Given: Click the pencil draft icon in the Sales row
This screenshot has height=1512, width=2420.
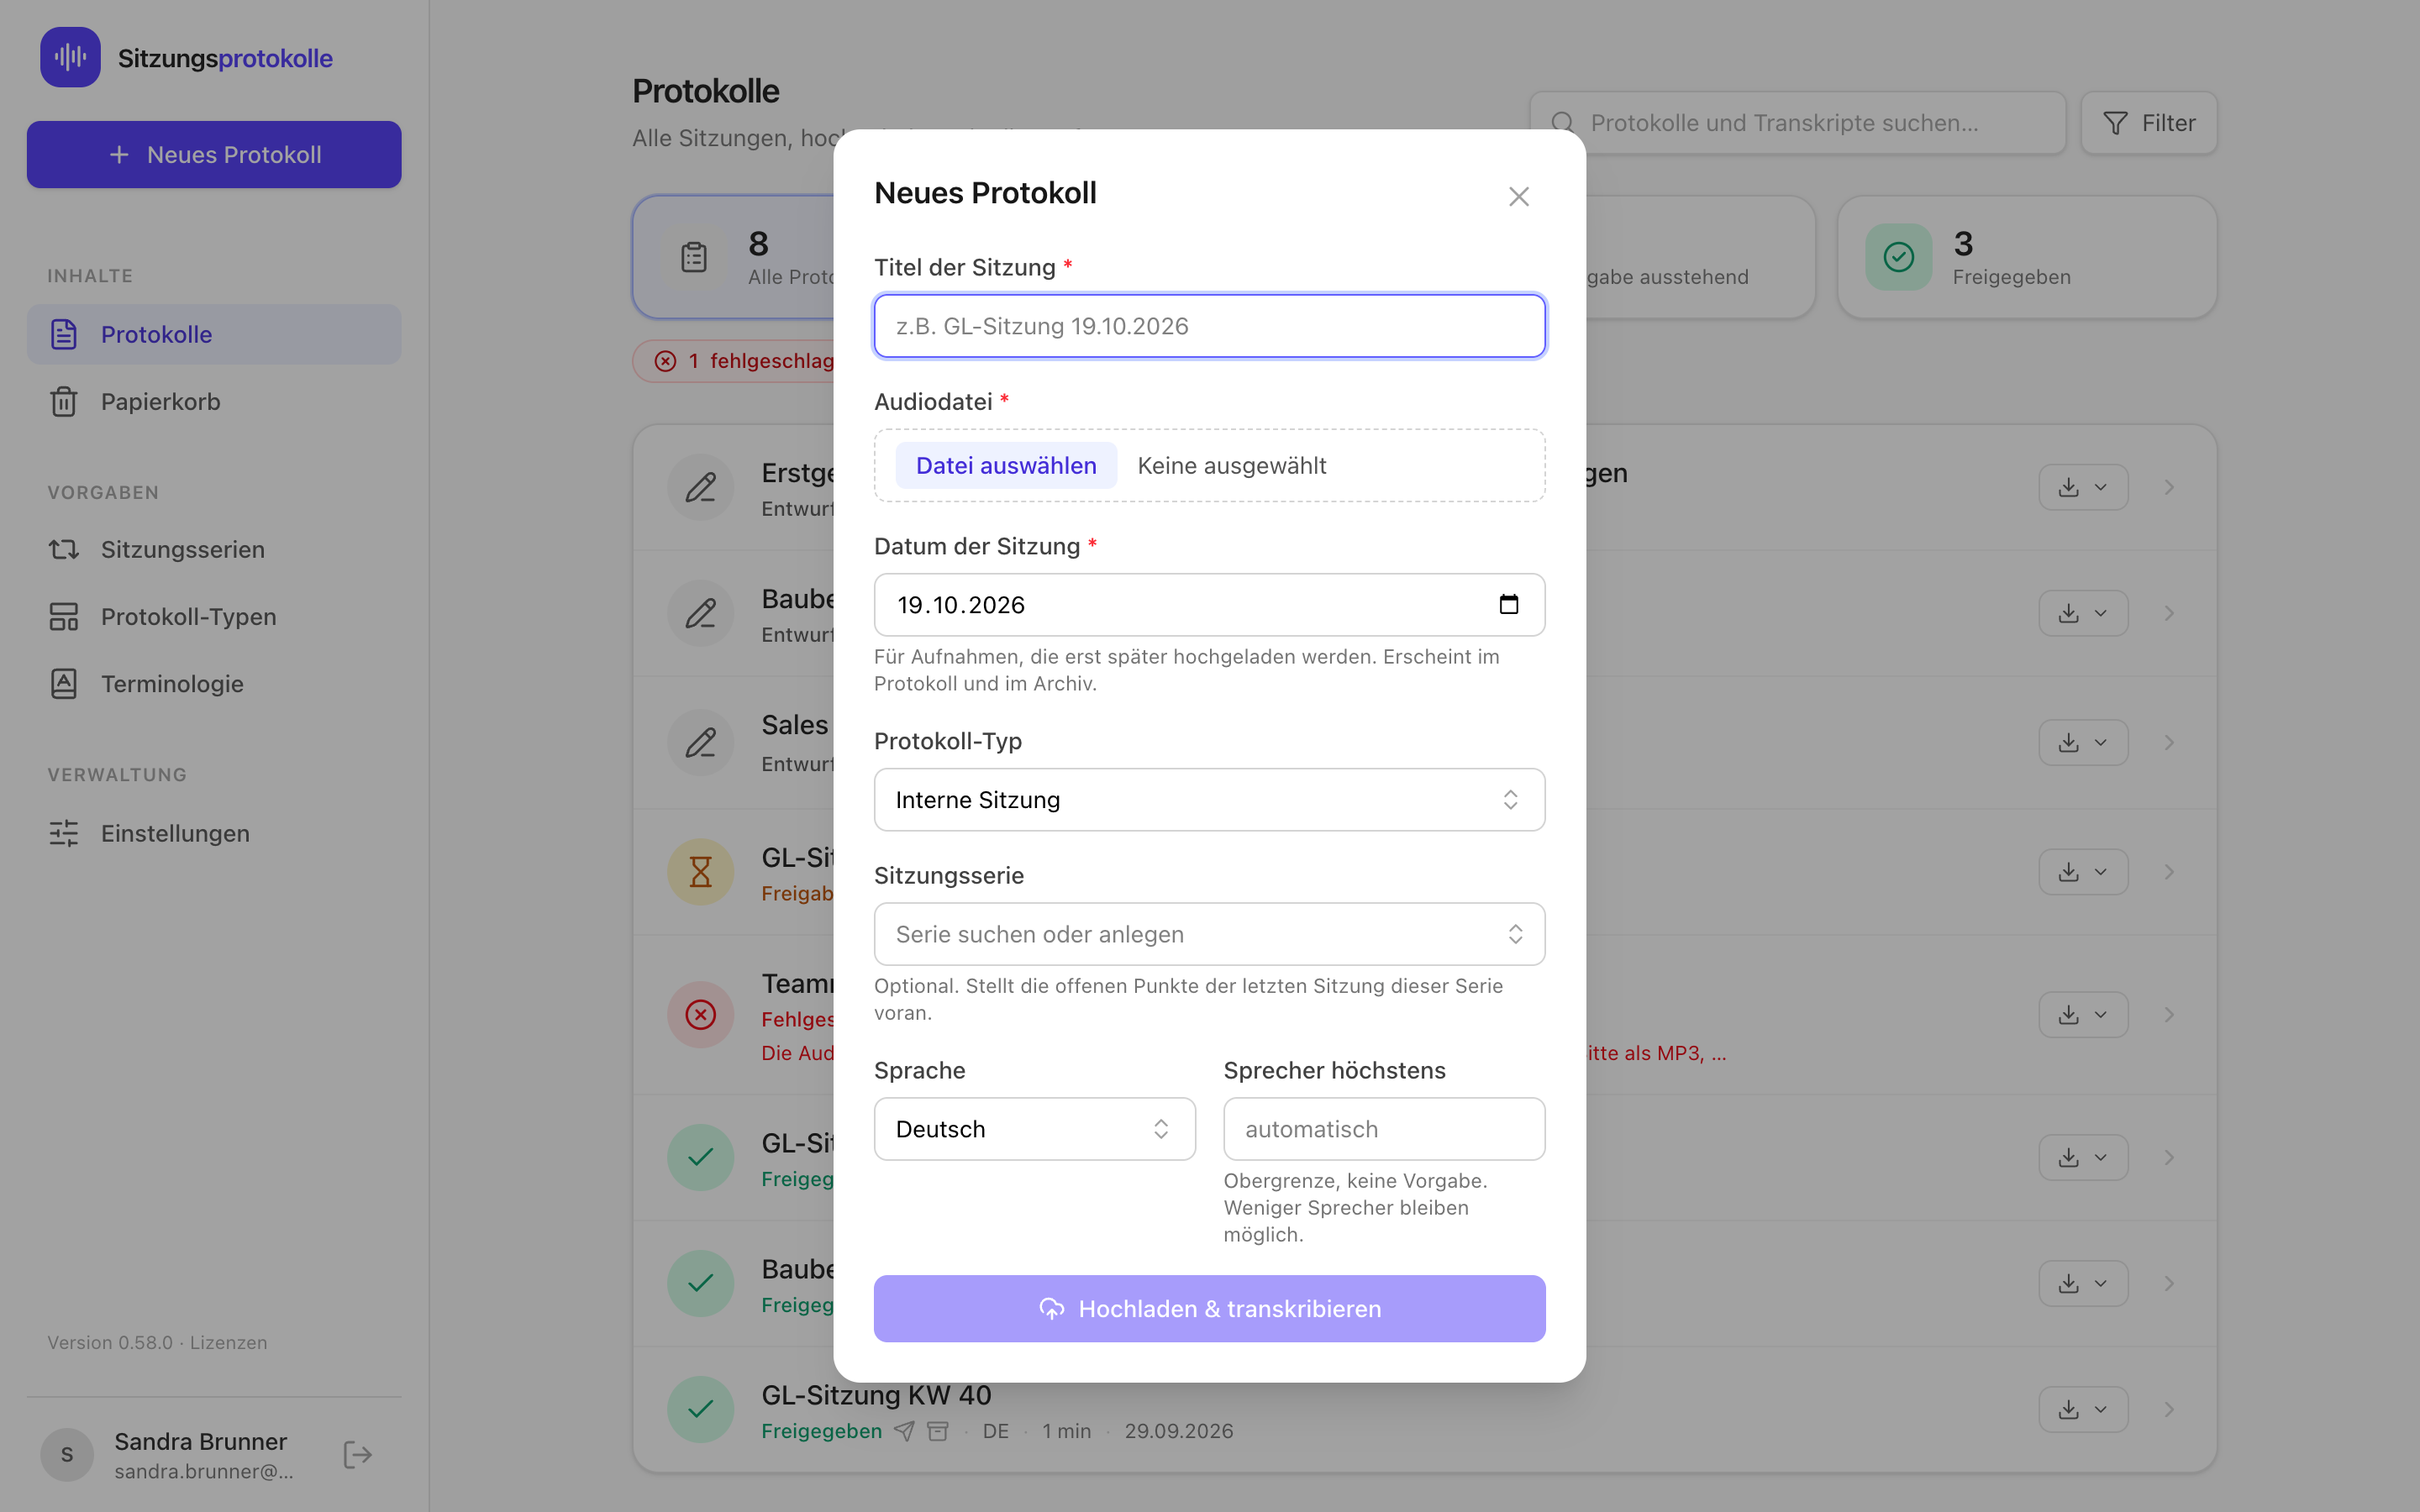Looking at the screenshot, I should 700,742.
